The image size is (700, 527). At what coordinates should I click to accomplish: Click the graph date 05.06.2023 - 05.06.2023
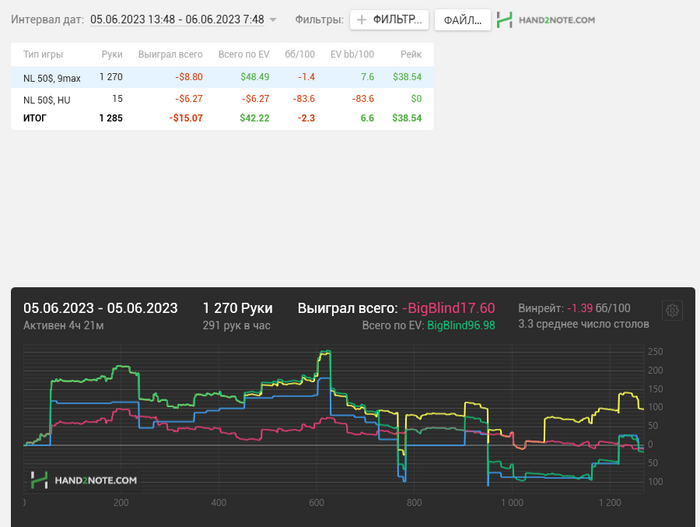point(100,308)
